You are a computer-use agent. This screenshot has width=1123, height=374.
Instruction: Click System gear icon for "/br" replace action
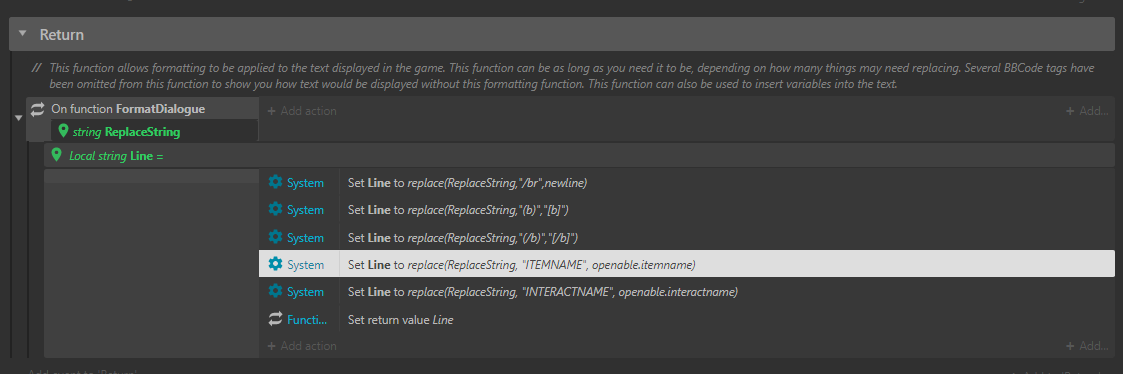275,183
